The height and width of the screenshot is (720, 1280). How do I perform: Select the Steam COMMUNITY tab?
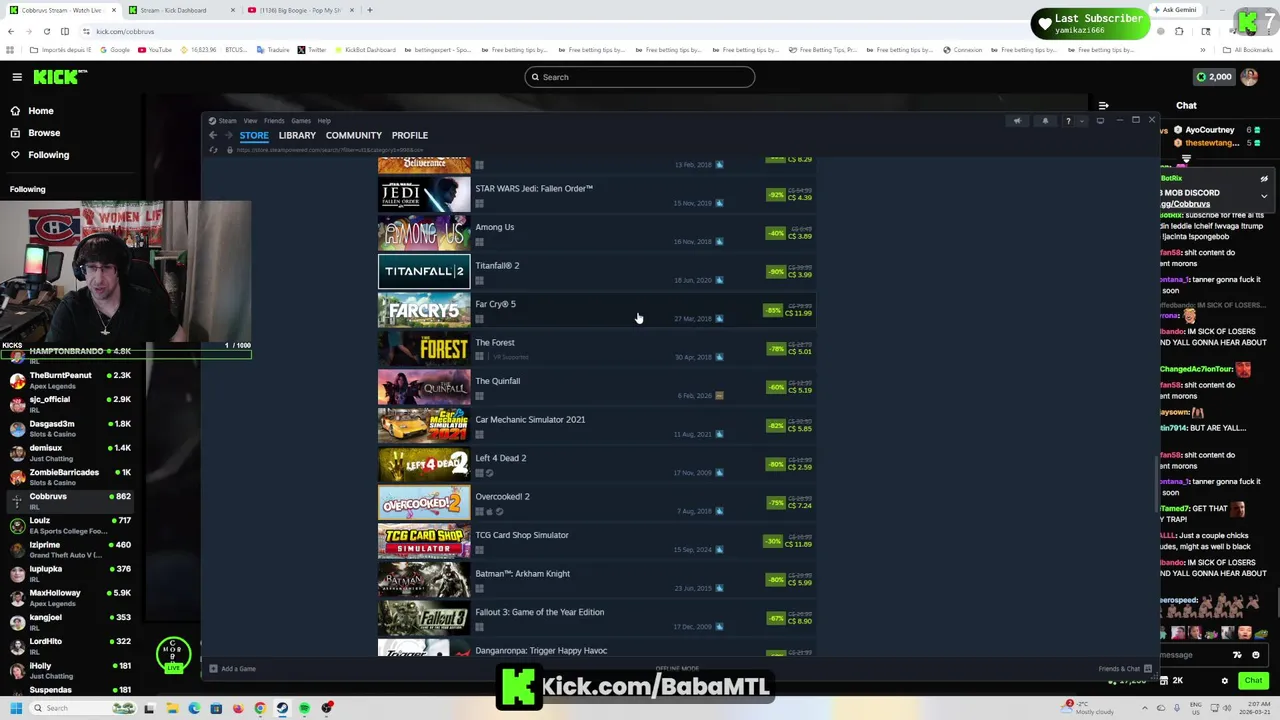point(354,135)
